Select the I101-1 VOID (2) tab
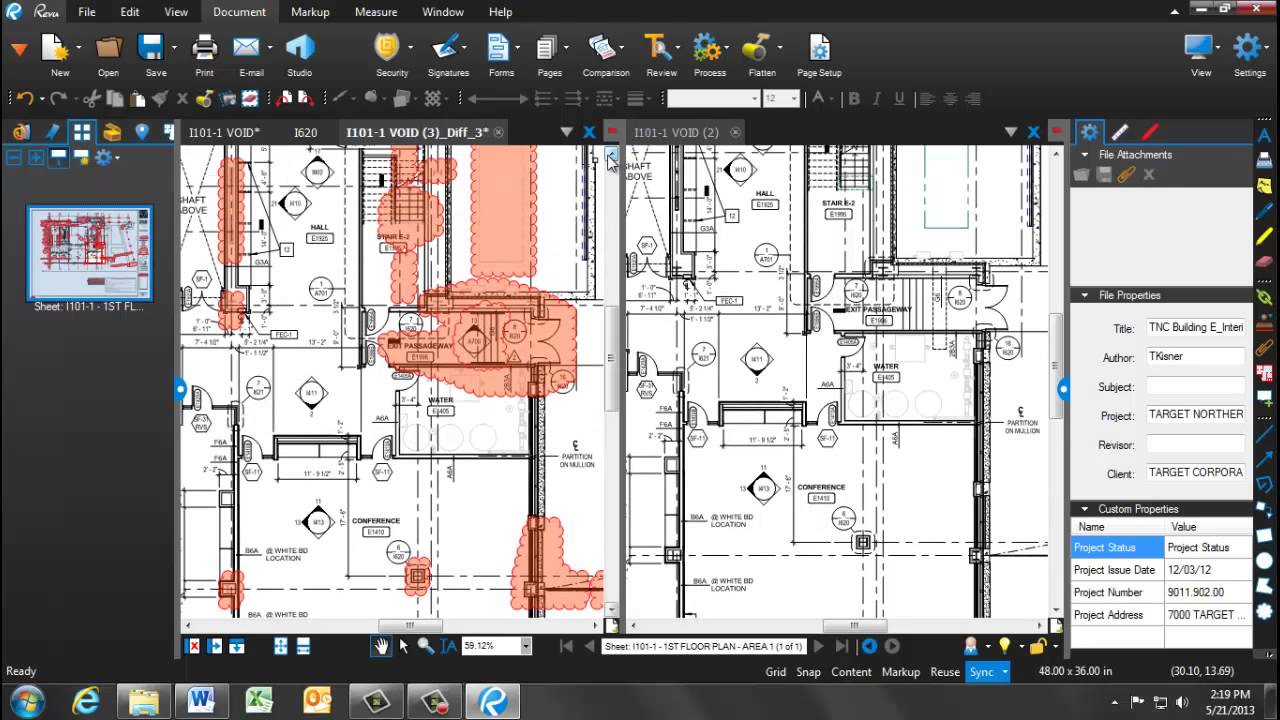The height and width of the screenshot is (720, 1280). (x=677, y=132)
